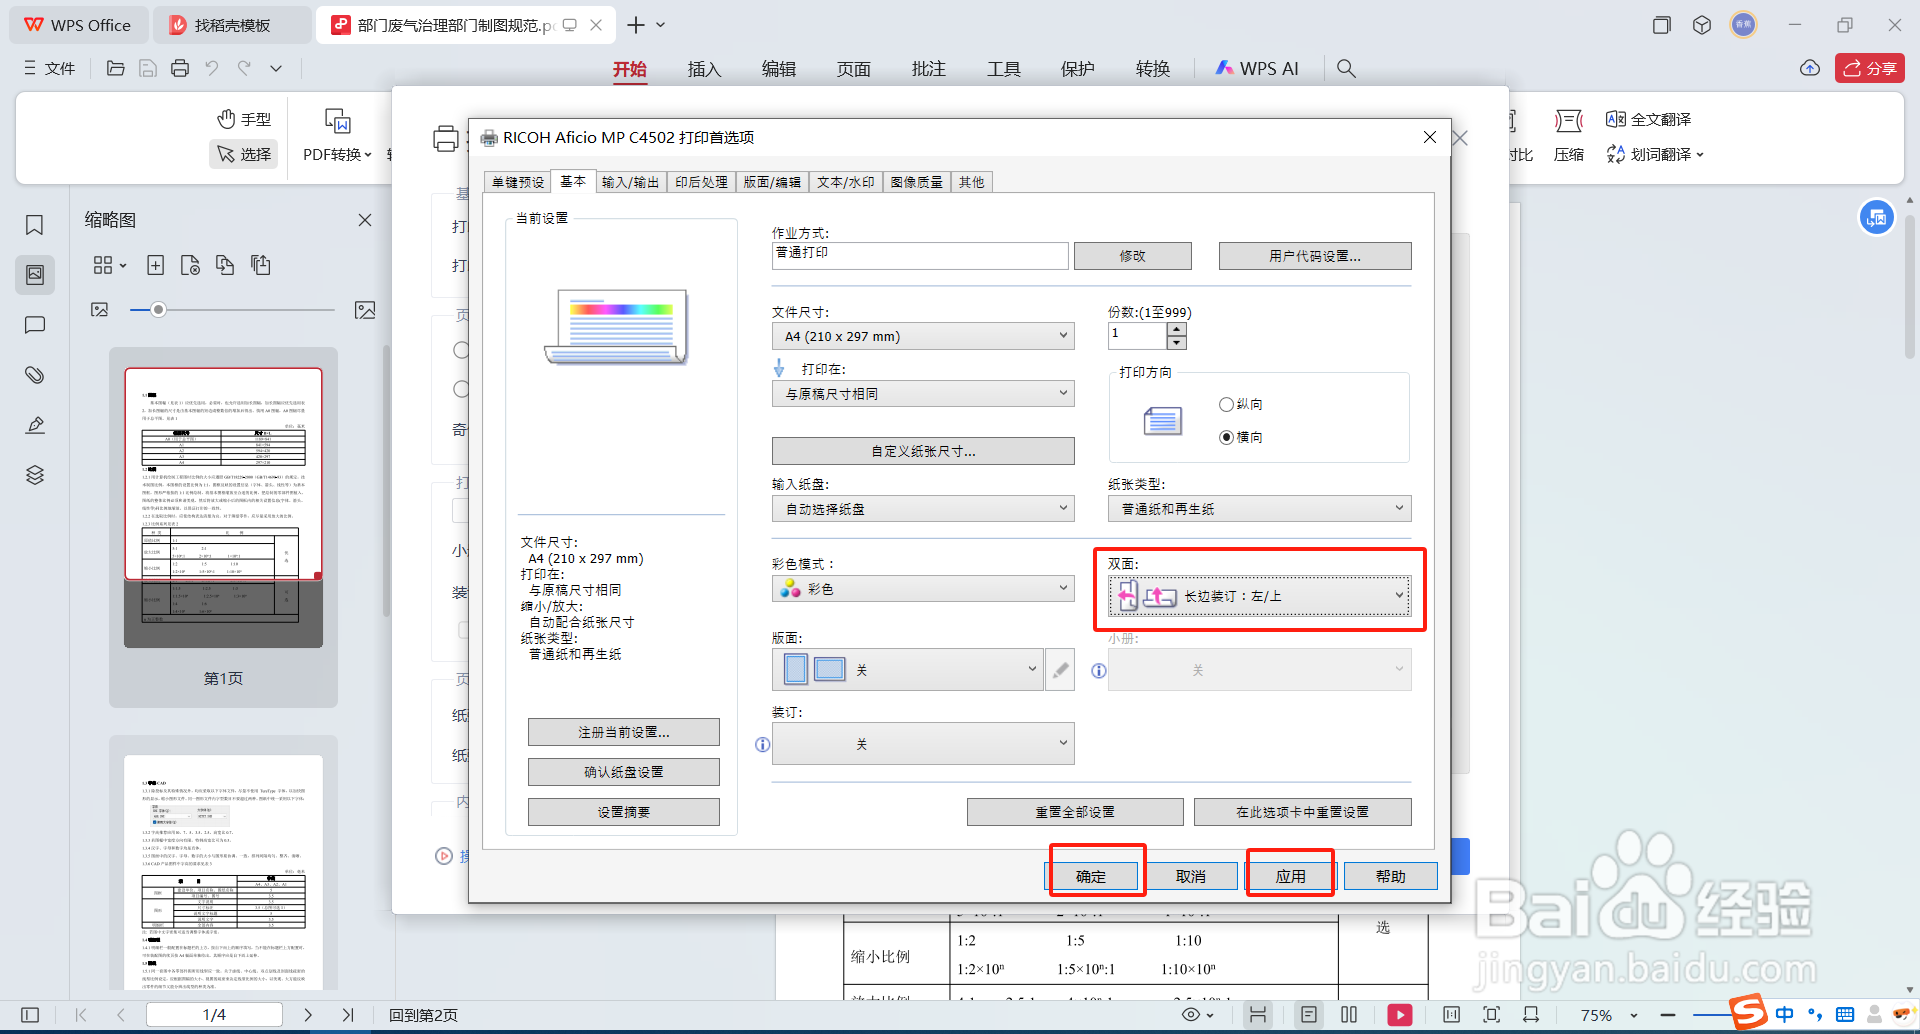This screenshot has width=1920, height=1034.
Task: Open the 双面 长边装订 dropdown
Action: pyautogui.click(x=1260, y=596)
